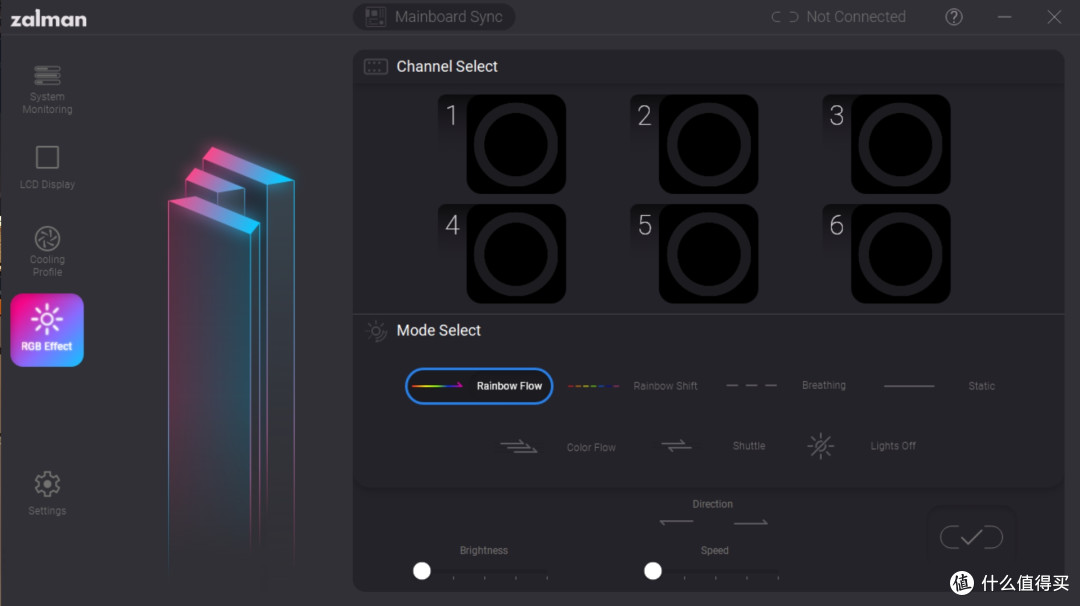This screenshot has width=1080, height=606.
Task: Choose the Rainbow Shift mode
Action: (x=632, y=386)
